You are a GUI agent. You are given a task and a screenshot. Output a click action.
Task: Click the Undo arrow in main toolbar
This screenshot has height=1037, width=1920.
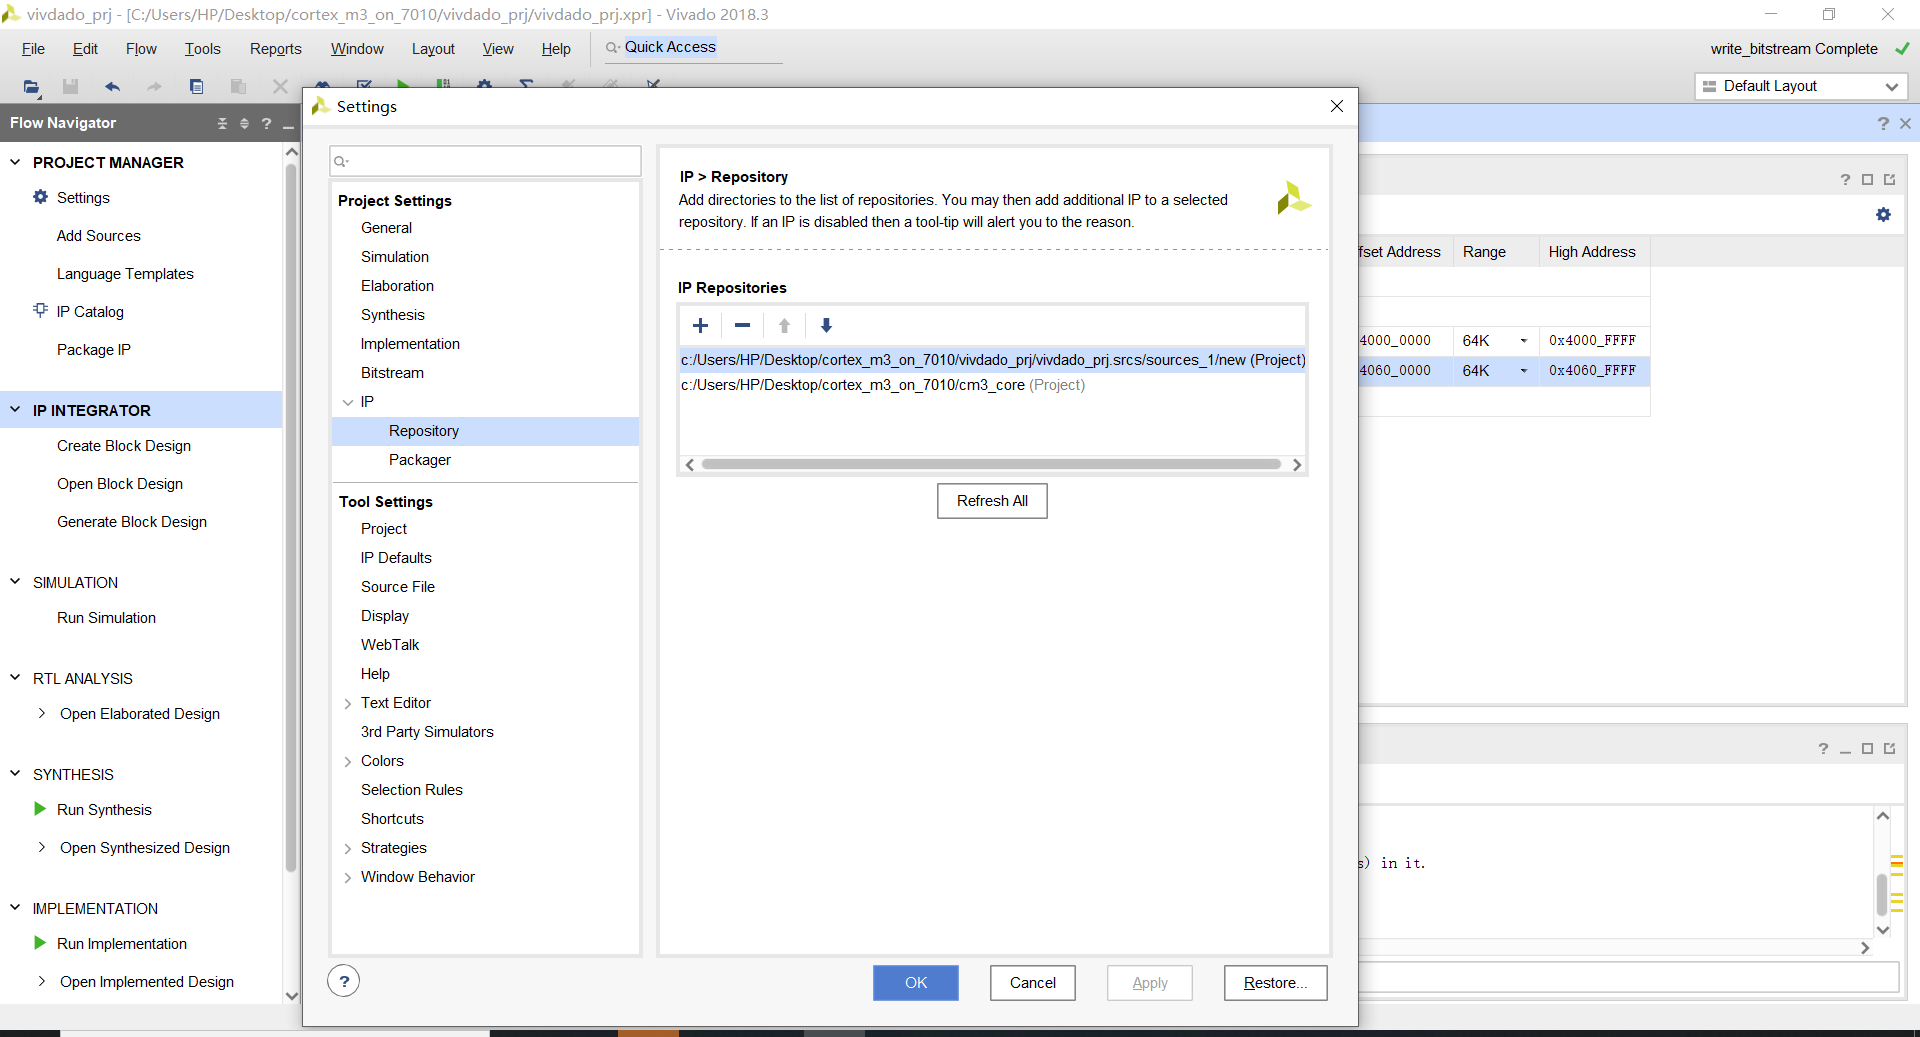point(112,87)
